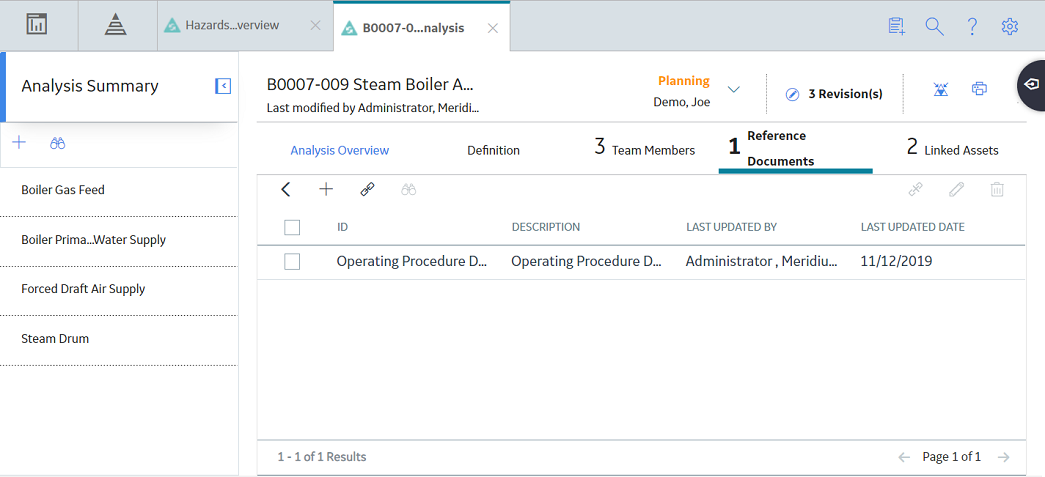Viewport: 1045px width, 477px height.
Task: Click the delete trash icon
Action: [x=997, y=190]
